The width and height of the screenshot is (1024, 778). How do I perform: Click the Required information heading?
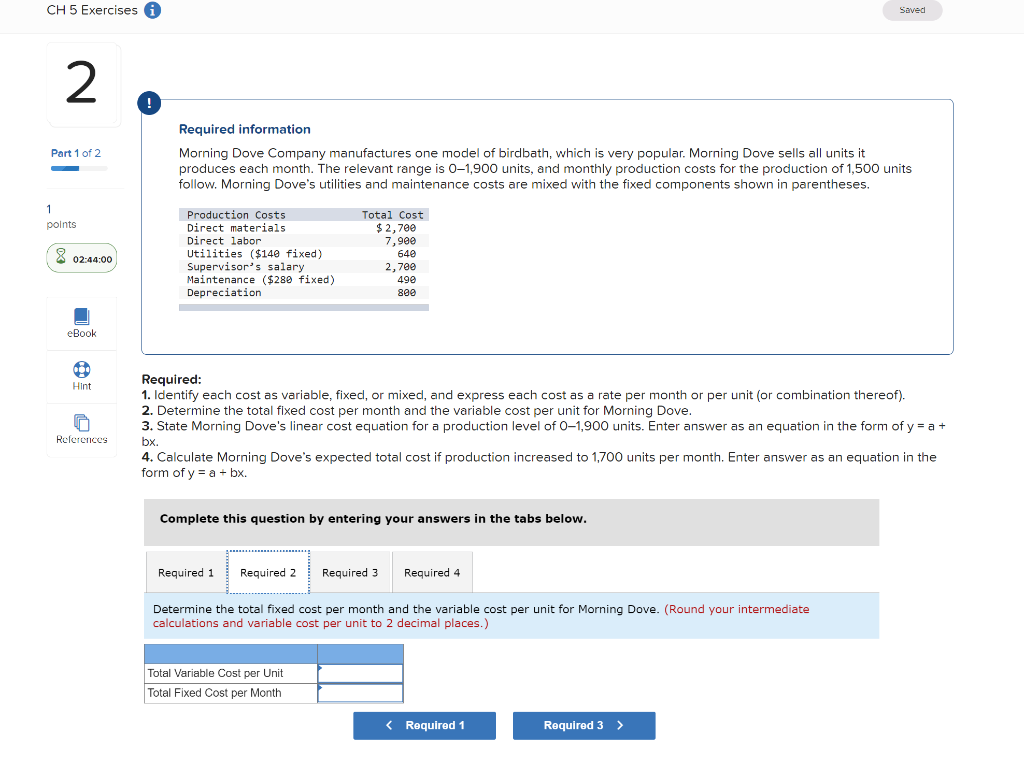pos(245,129)
